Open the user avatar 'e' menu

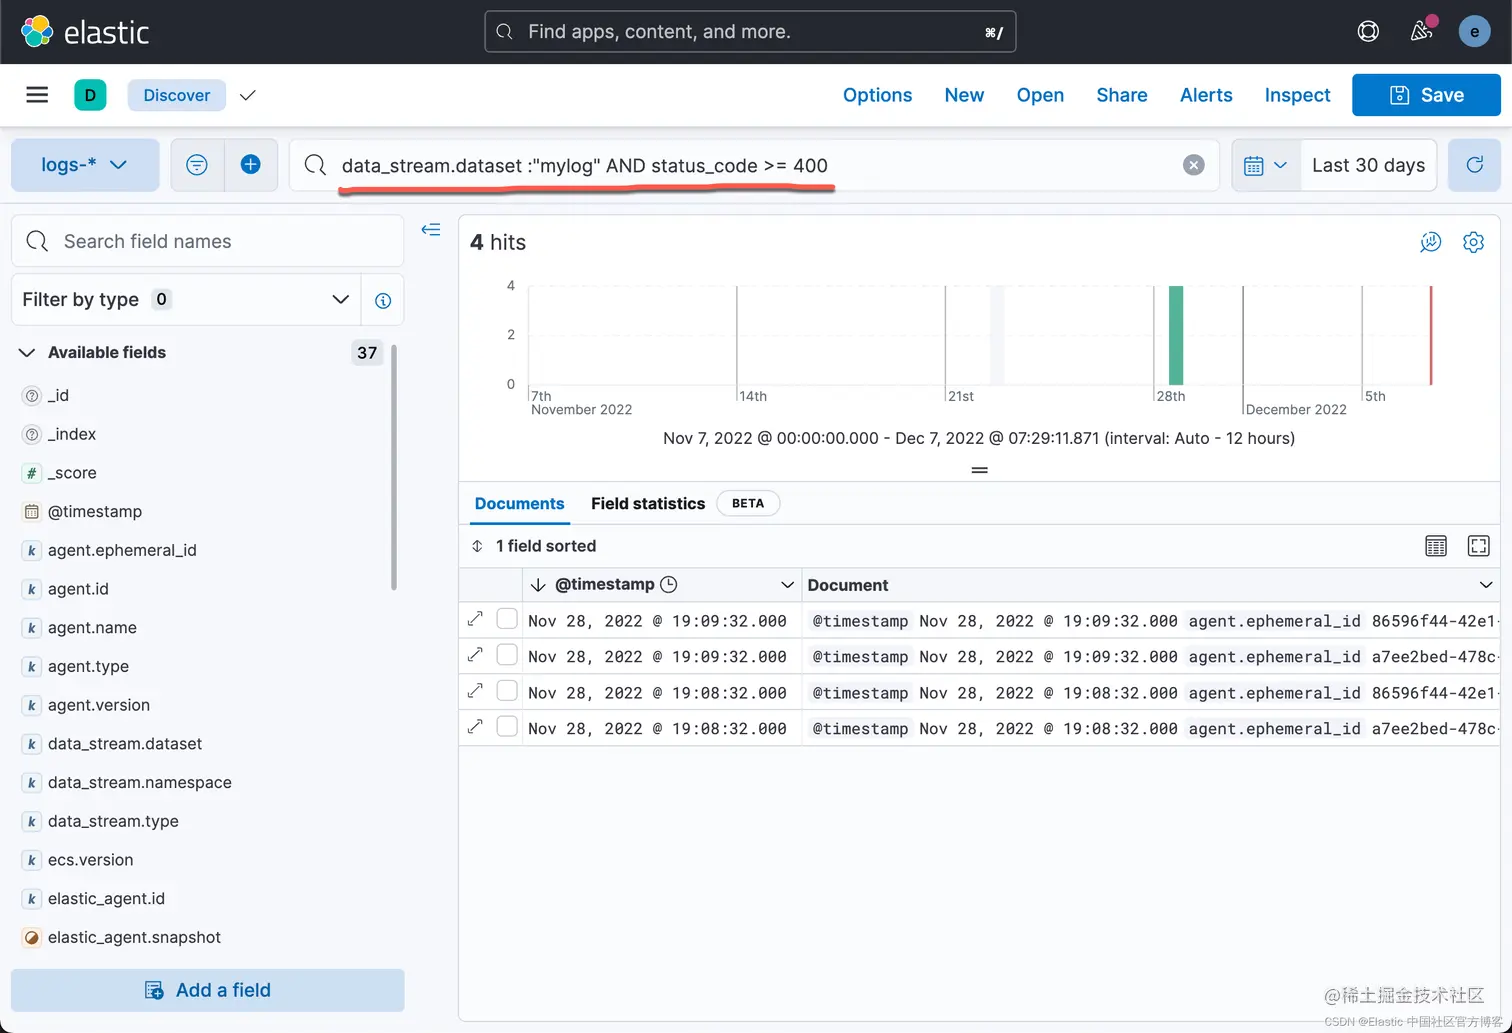click(1474, 32)
